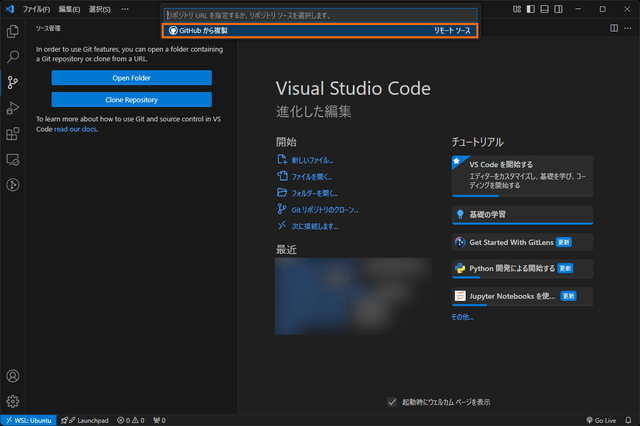This screenshot has height=426, width=640.
Task: Open the Customize Layout icon
Action: 517,9
